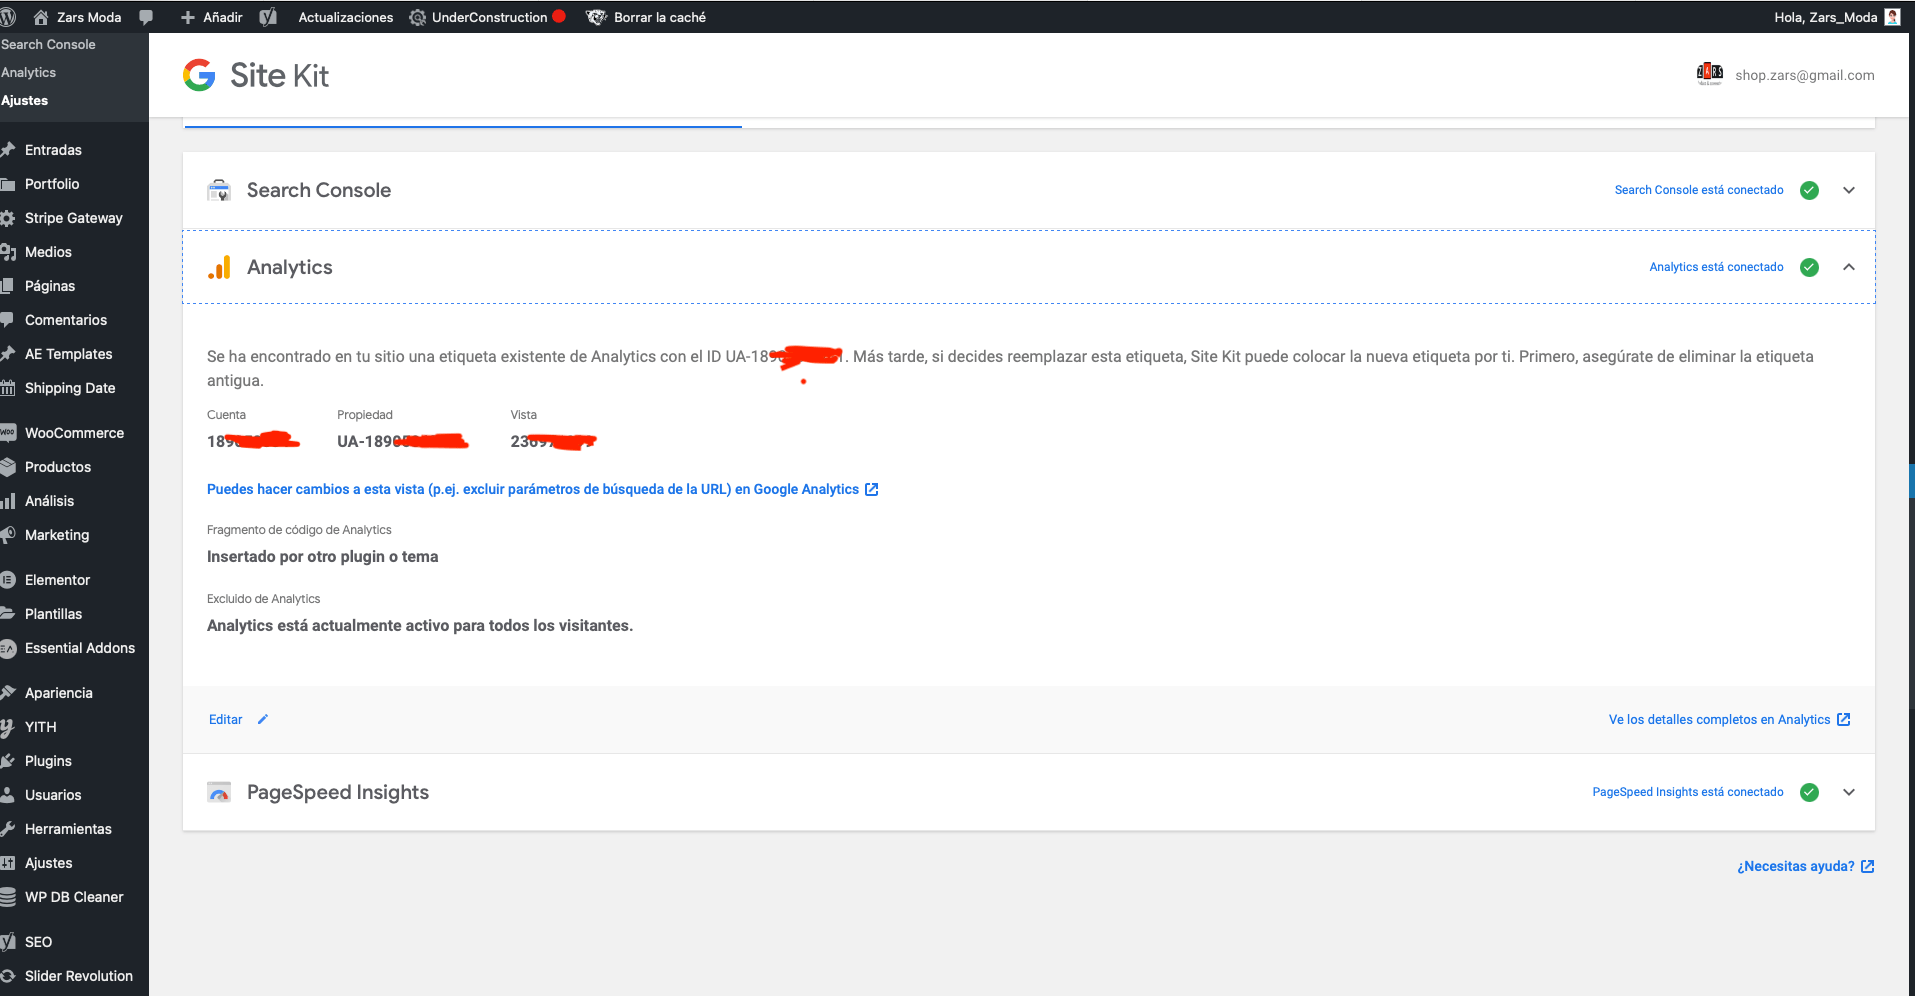
Task: Click the Usuarios person icon in the sidebar
Action: 8,795
